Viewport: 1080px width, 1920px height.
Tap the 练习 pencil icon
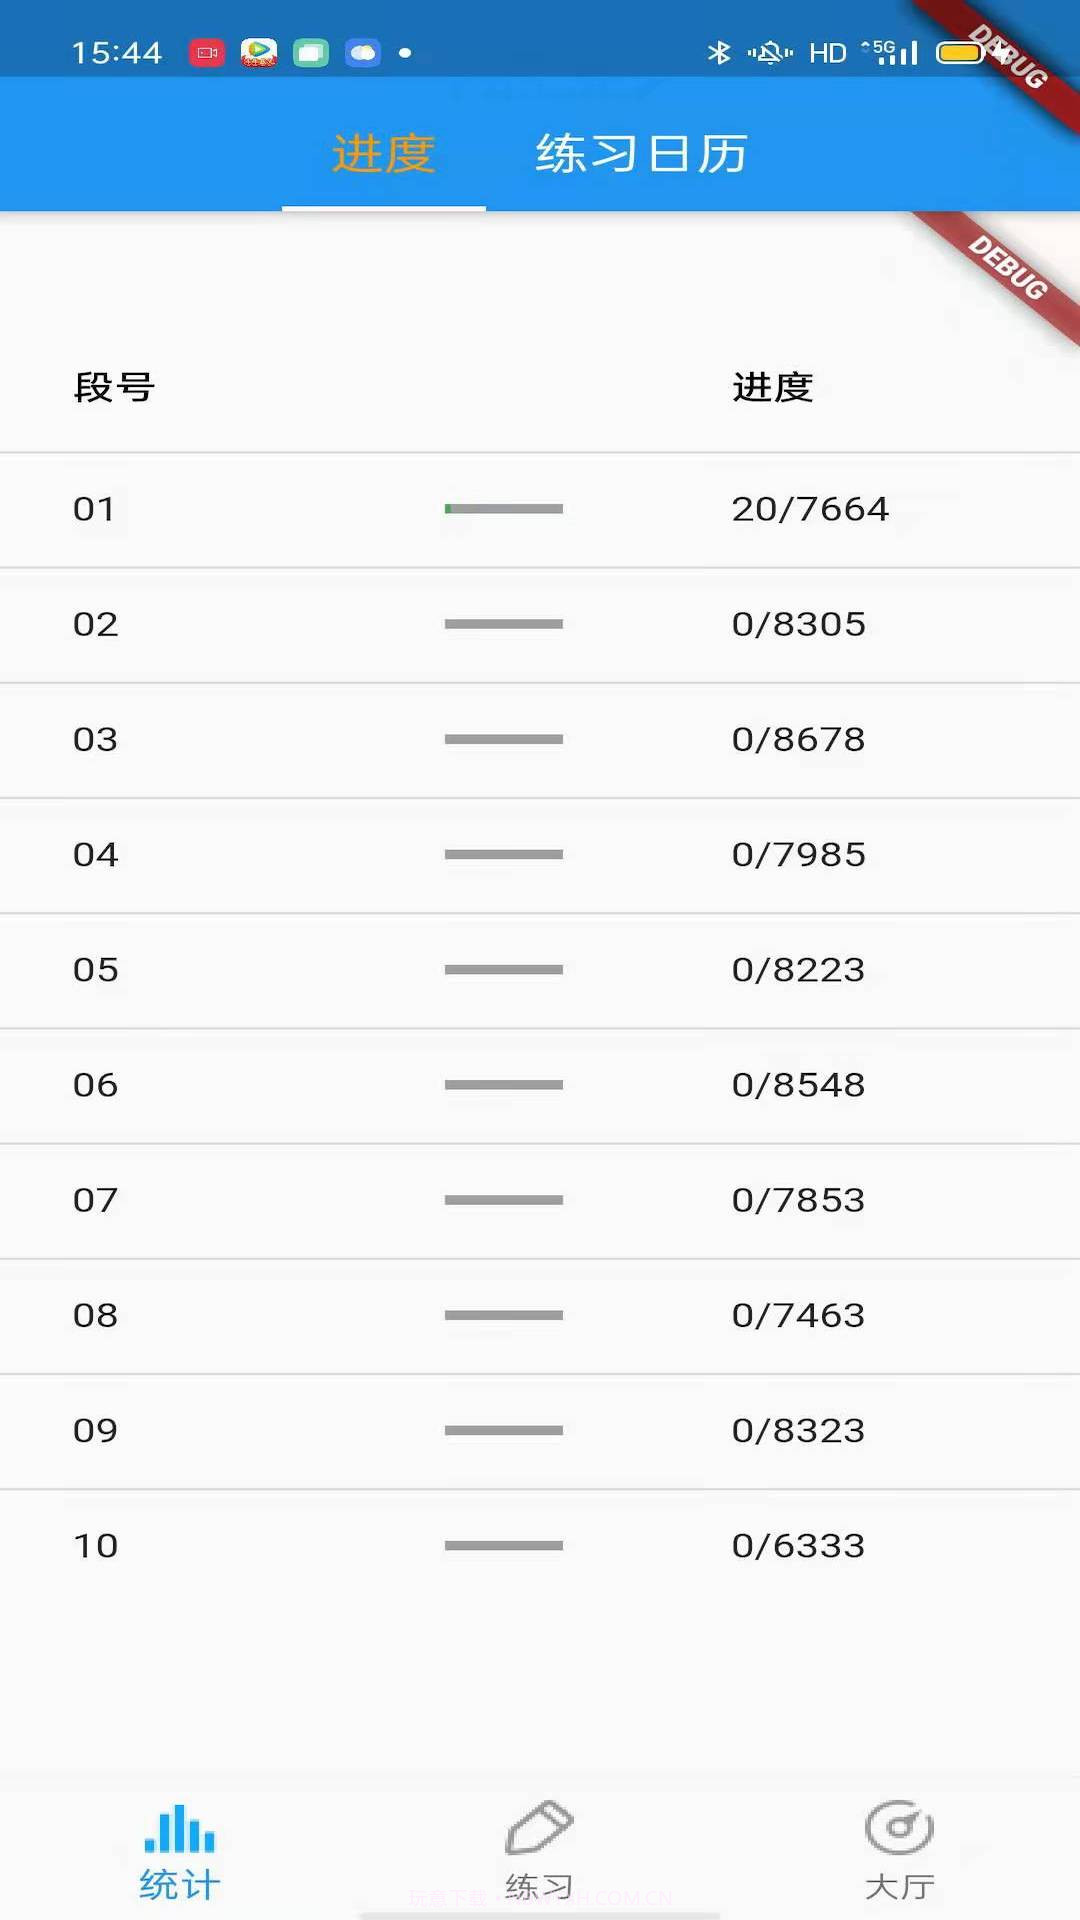pyautogui.click(x=539, y=1828)
